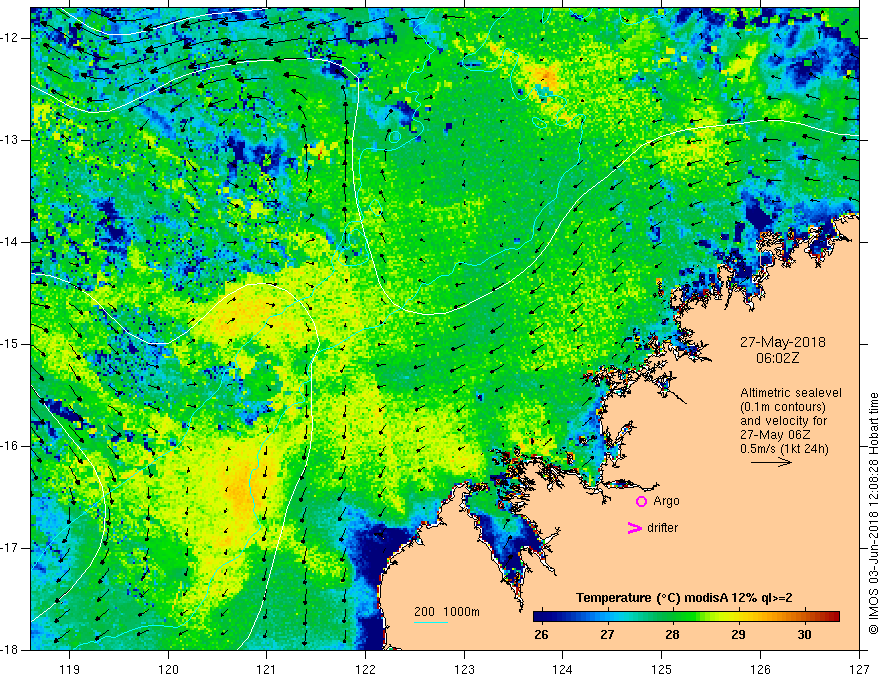
Task: Click the magenta drifter arrow legend symbol
Action: tap(635, 527)
